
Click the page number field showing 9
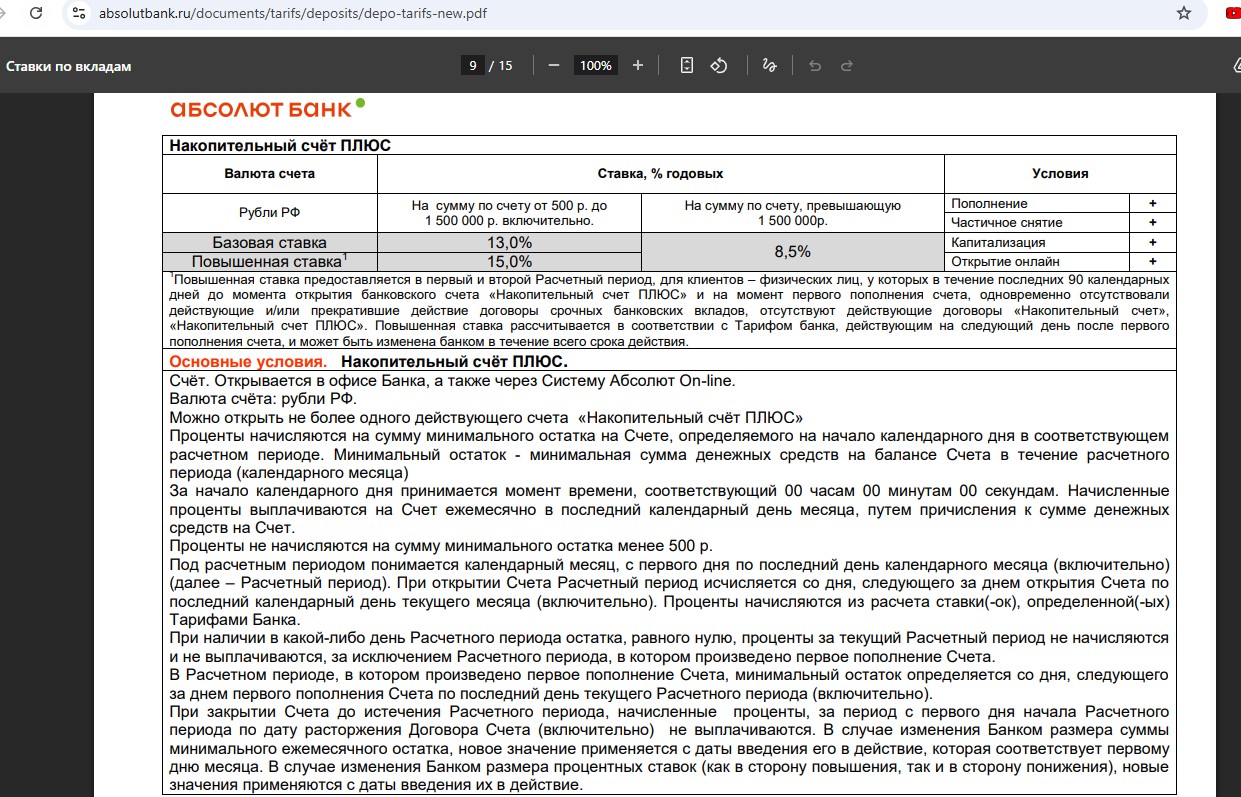(471, 65)
